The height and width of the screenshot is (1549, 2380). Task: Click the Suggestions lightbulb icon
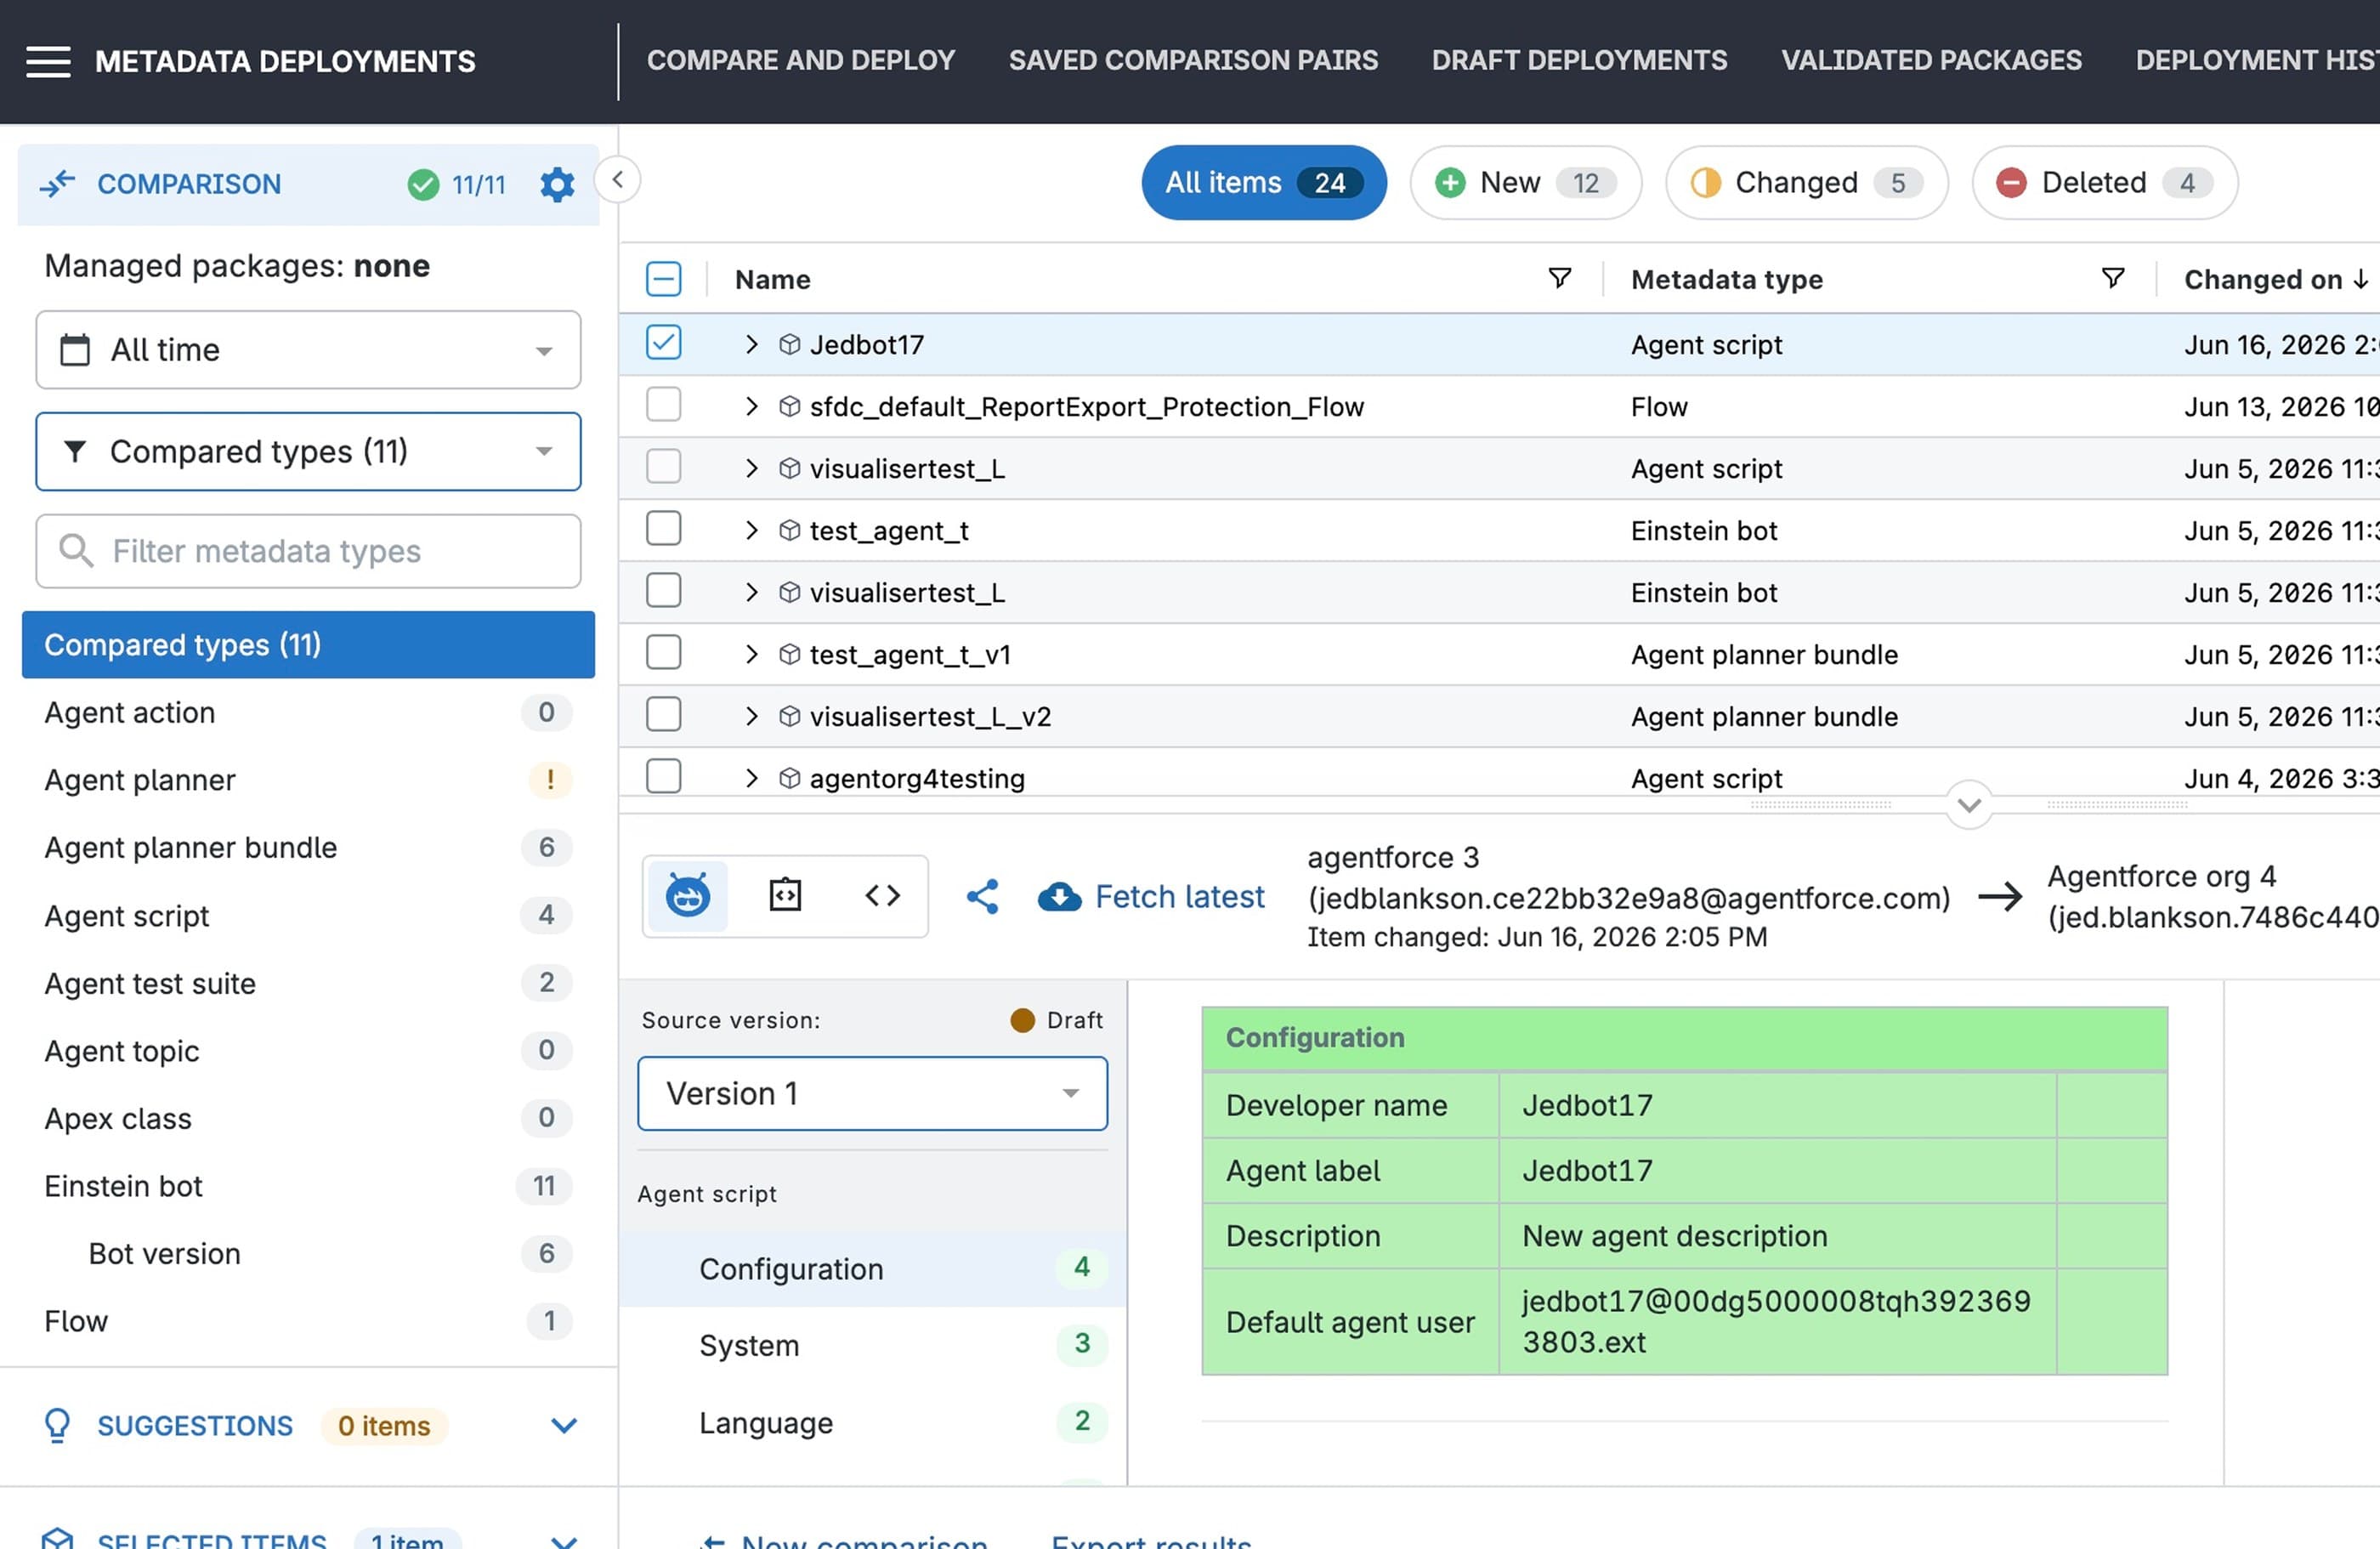[57, 1425]
